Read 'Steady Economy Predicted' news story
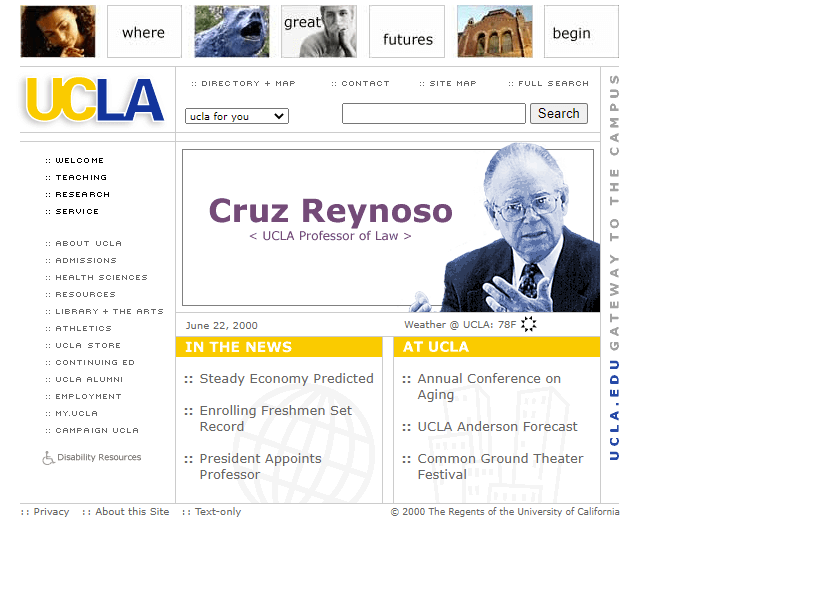 pos(286,379)
